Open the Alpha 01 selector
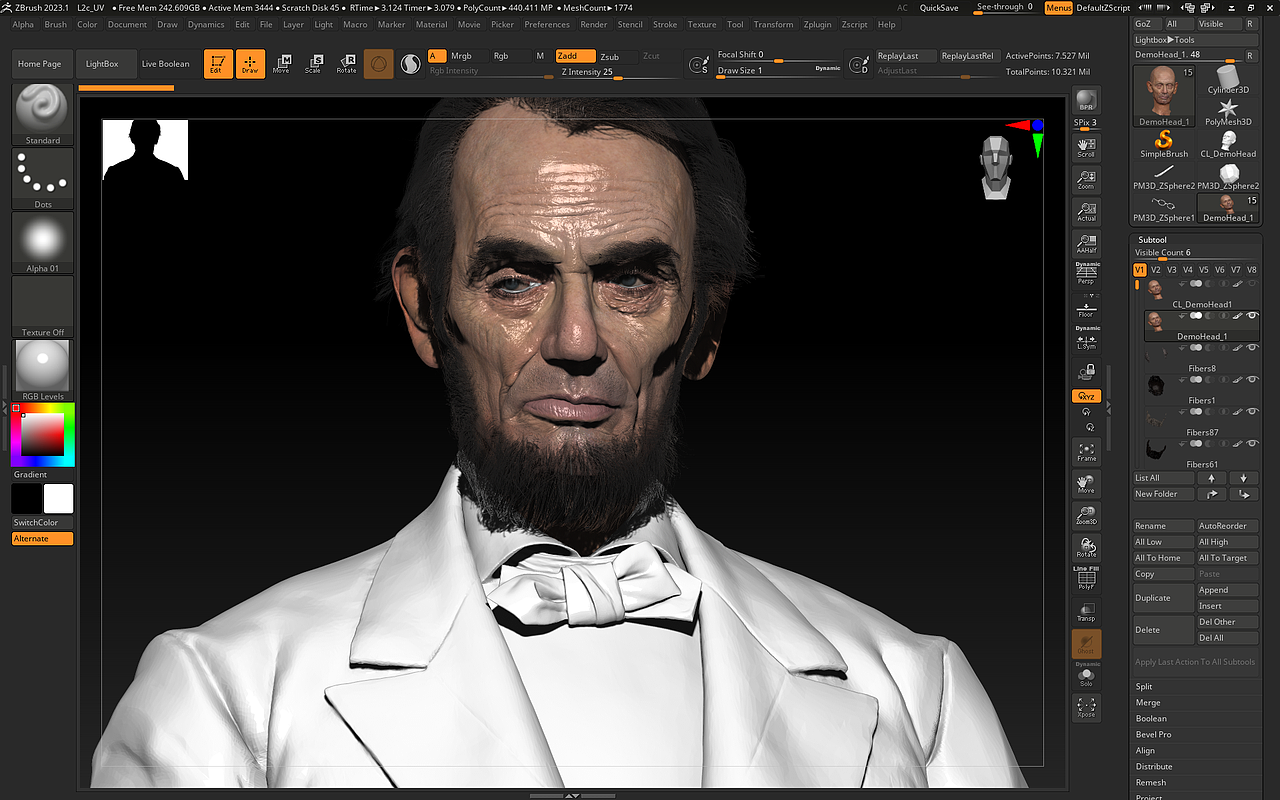 [41, 240]
